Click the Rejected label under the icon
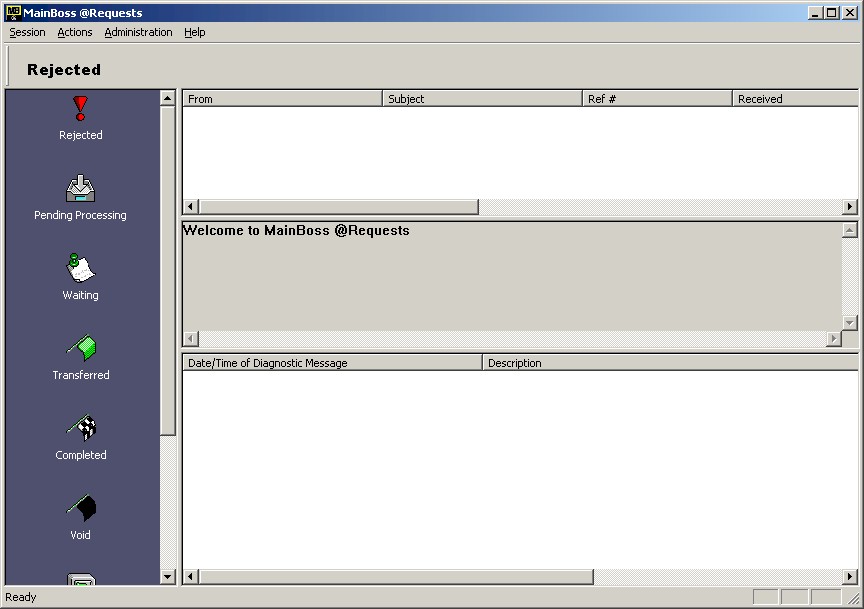864x609 pixels. tap(80, 135)
